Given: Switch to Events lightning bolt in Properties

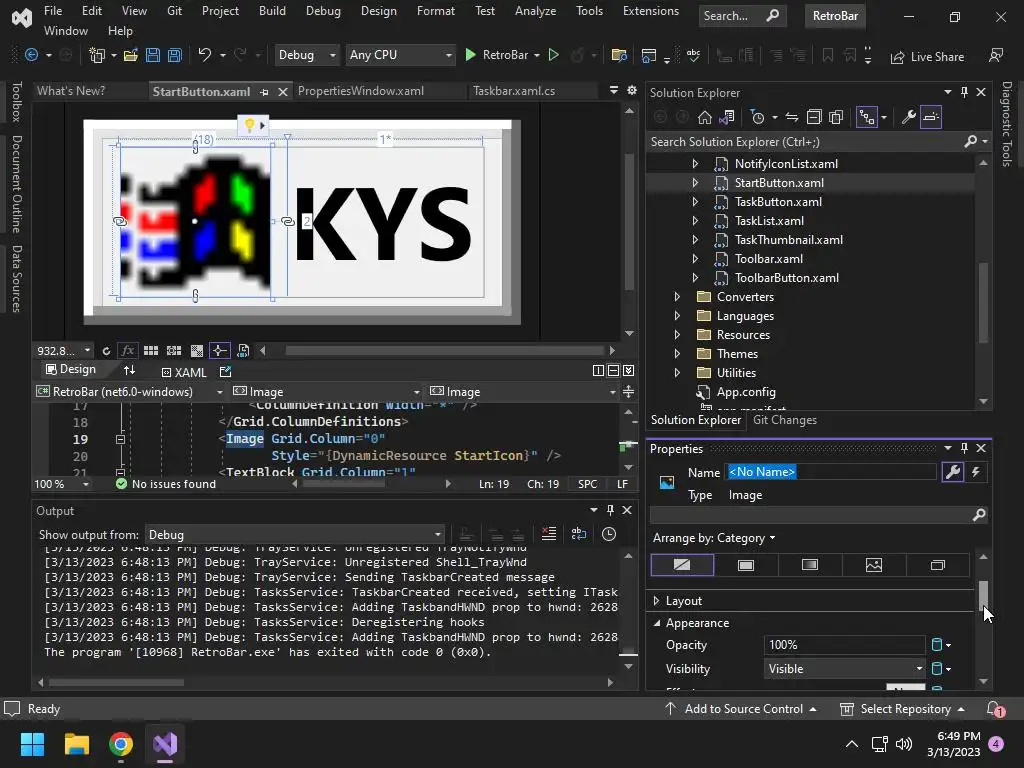Looking at the screenshot, I should click(x=976, y=472).
